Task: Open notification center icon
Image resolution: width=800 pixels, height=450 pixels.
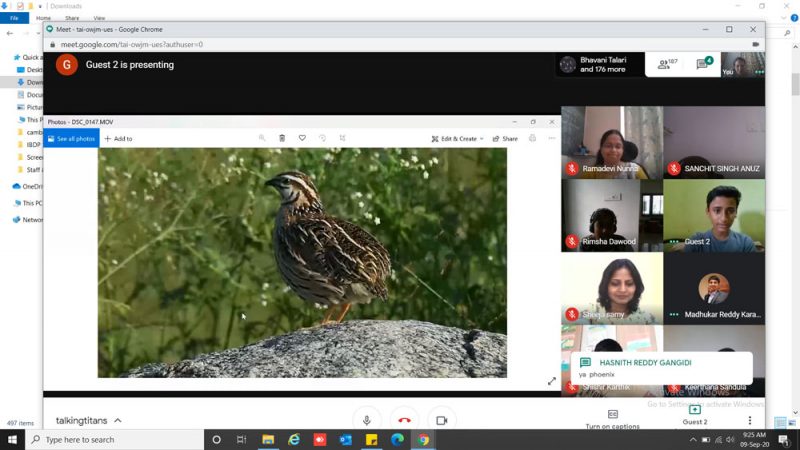Action: click(x=784, y=439)
